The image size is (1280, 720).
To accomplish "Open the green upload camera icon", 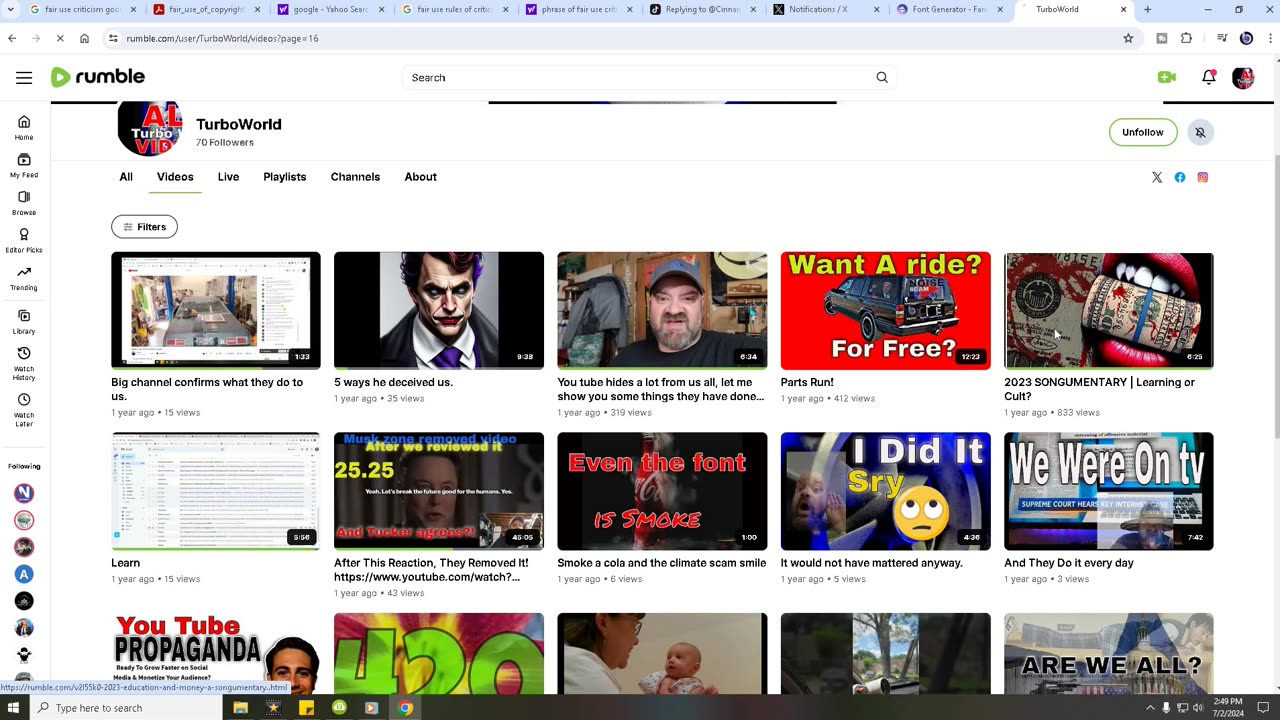I will click(1167, 77).
